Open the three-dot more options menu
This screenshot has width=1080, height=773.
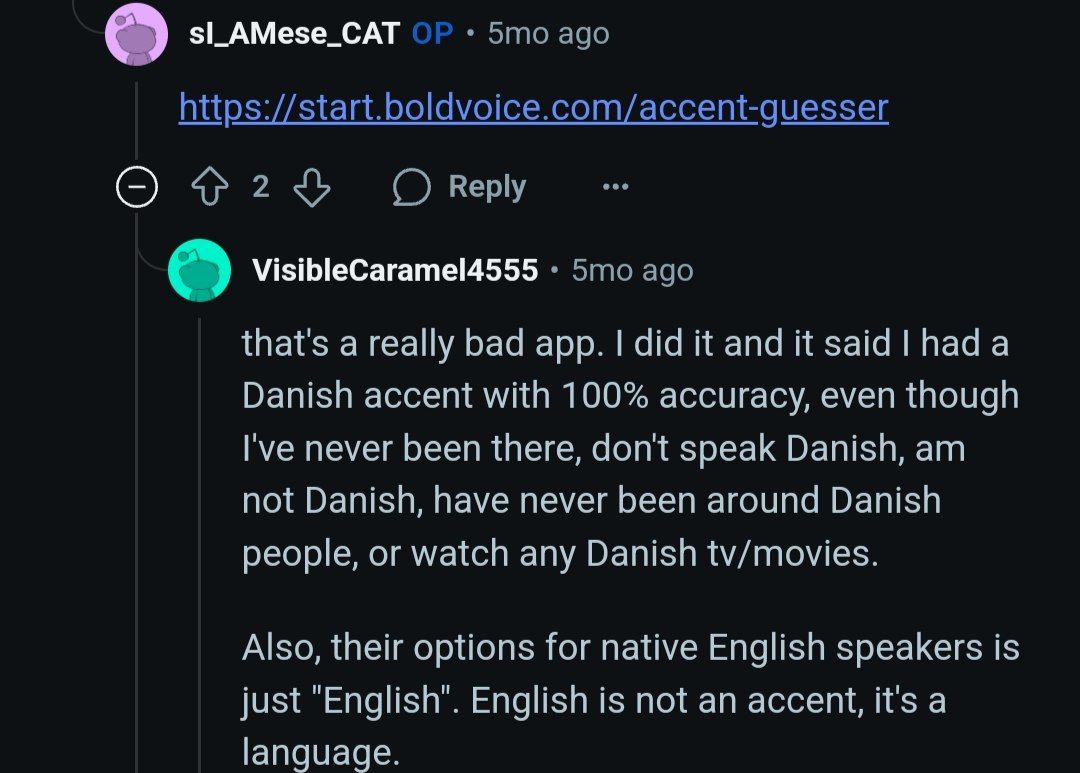tap(615, 187)
